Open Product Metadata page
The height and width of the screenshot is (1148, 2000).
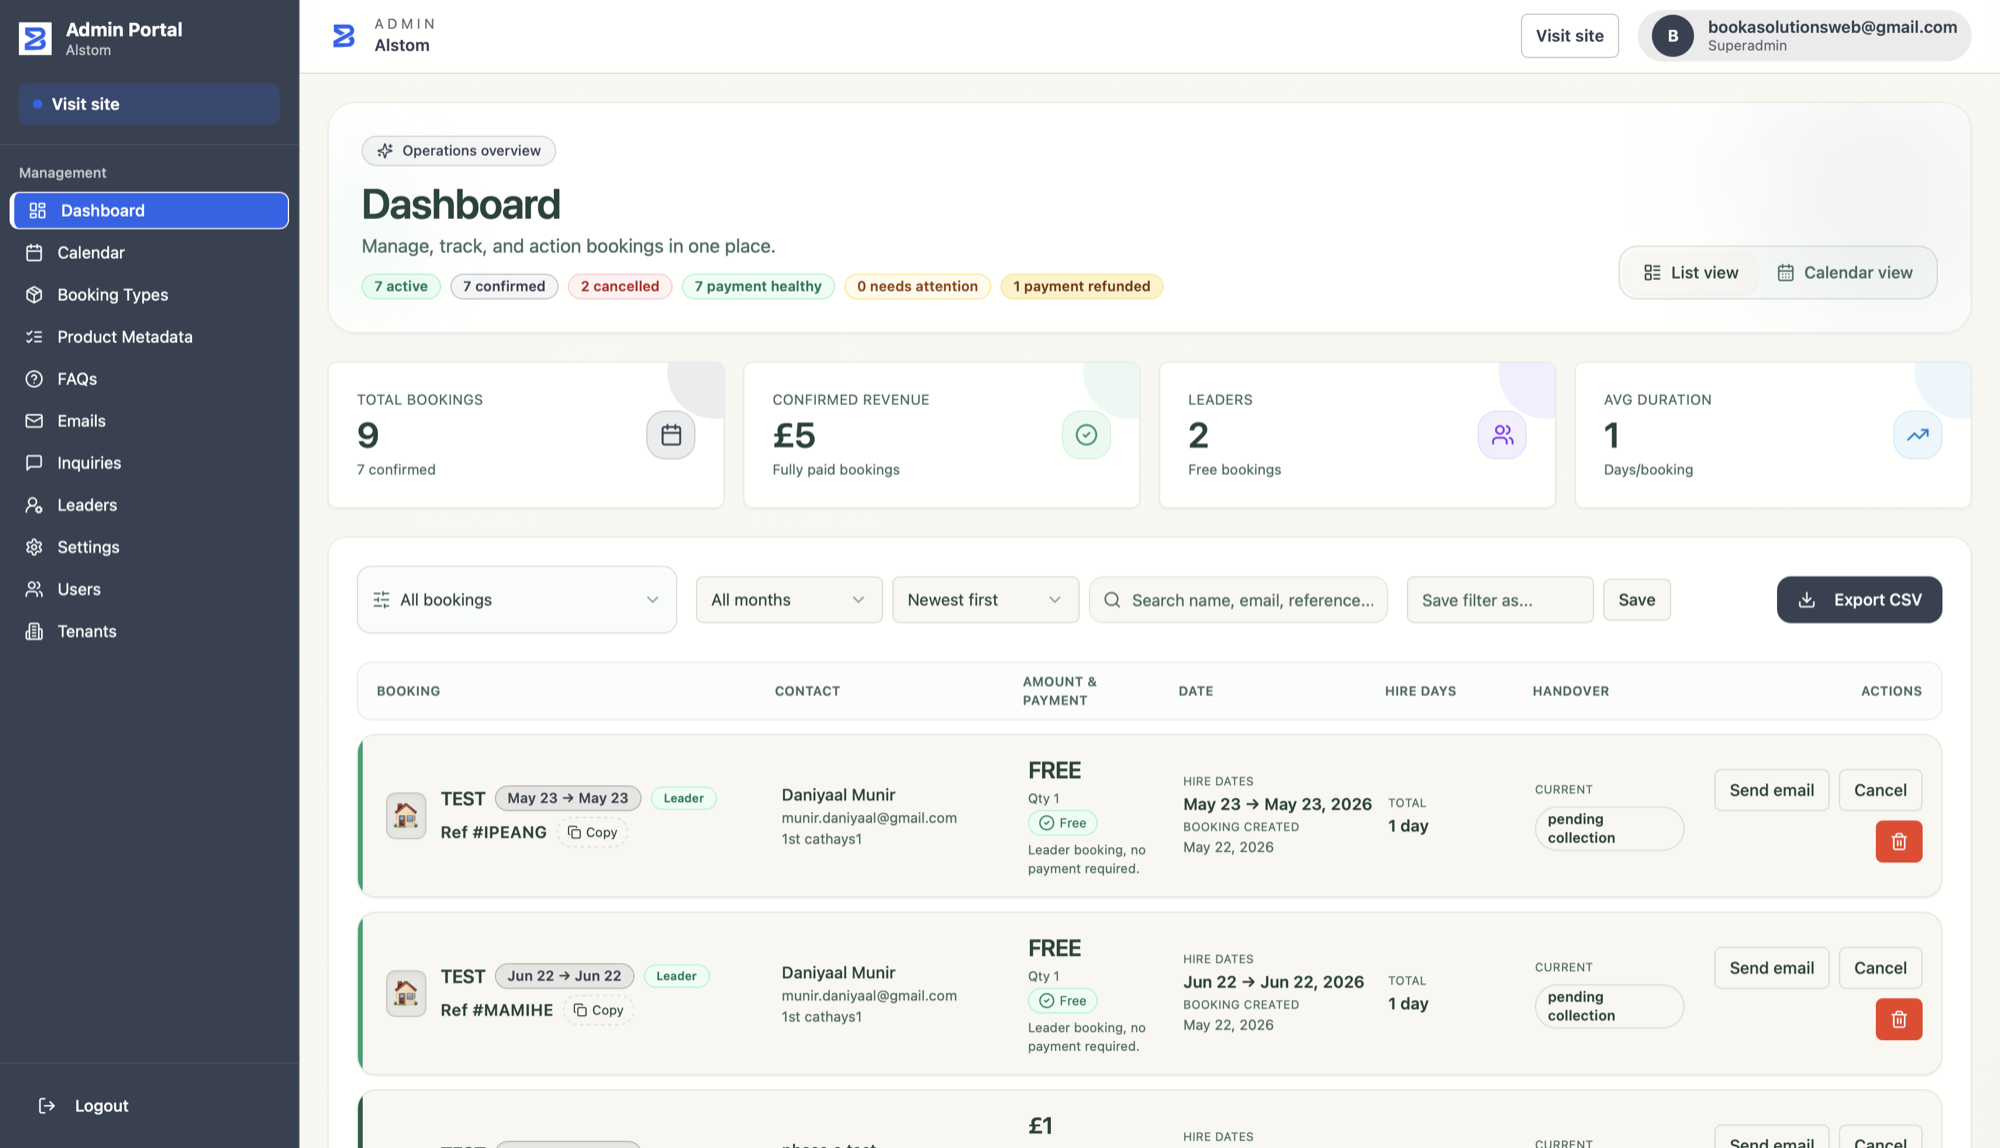pyautogui.click(x=149, y=337)
